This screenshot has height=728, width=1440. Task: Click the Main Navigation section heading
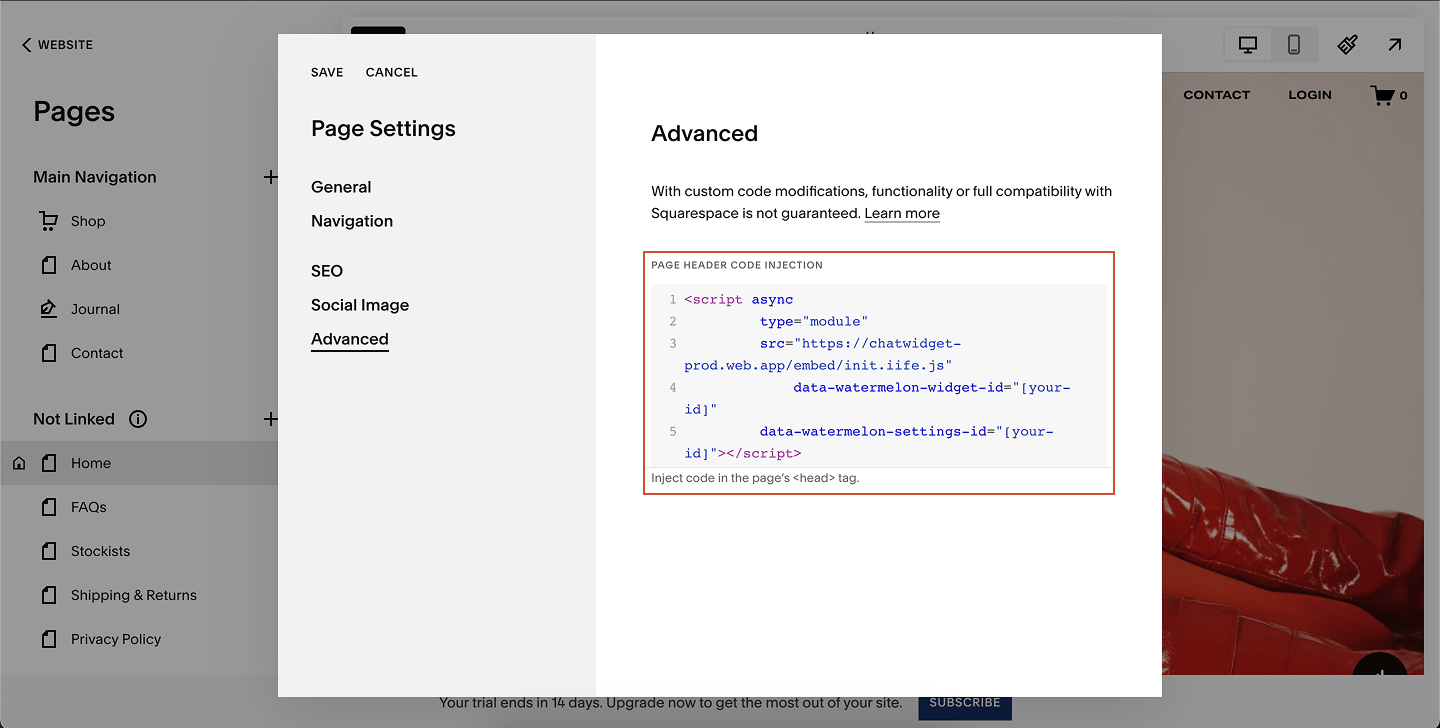pos(95,177)
